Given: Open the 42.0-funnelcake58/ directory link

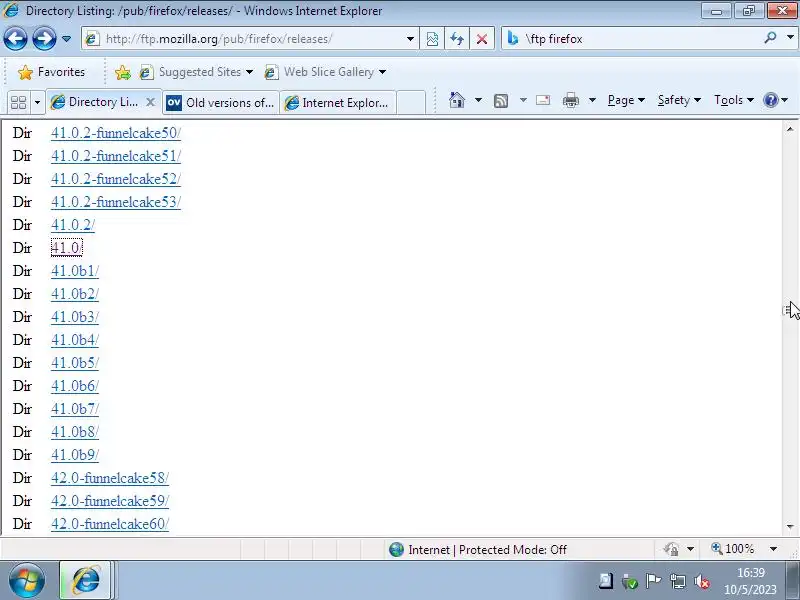Looking at the screenshot, I should pos(110,478).
